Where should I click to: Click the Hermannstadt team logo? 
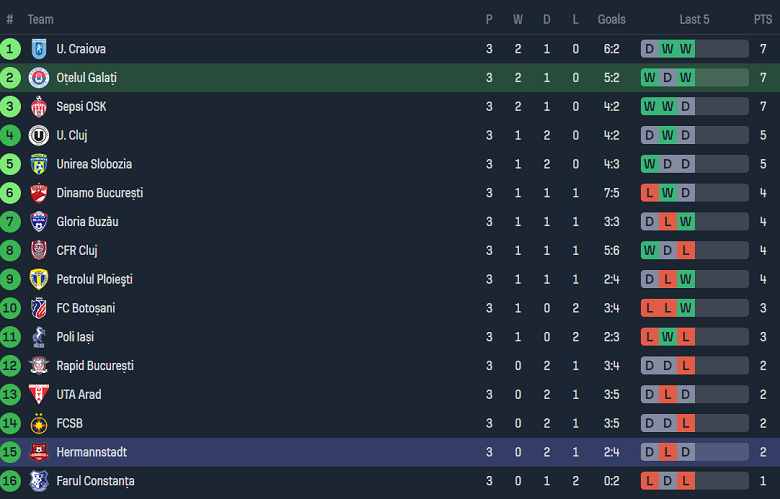(39, 452)
